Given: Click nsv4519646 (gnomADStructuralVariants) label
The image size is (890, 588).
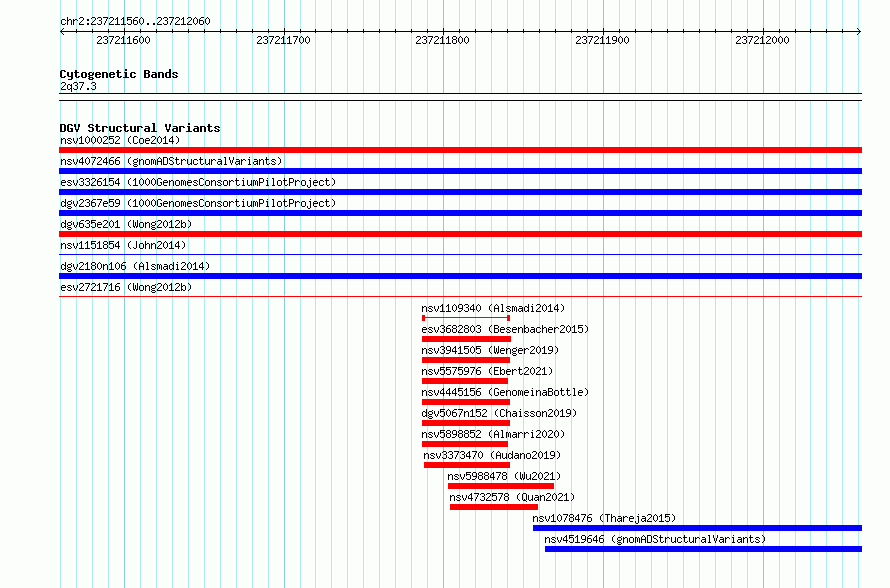Looking at the screenshot, I should tap(655, 539).
